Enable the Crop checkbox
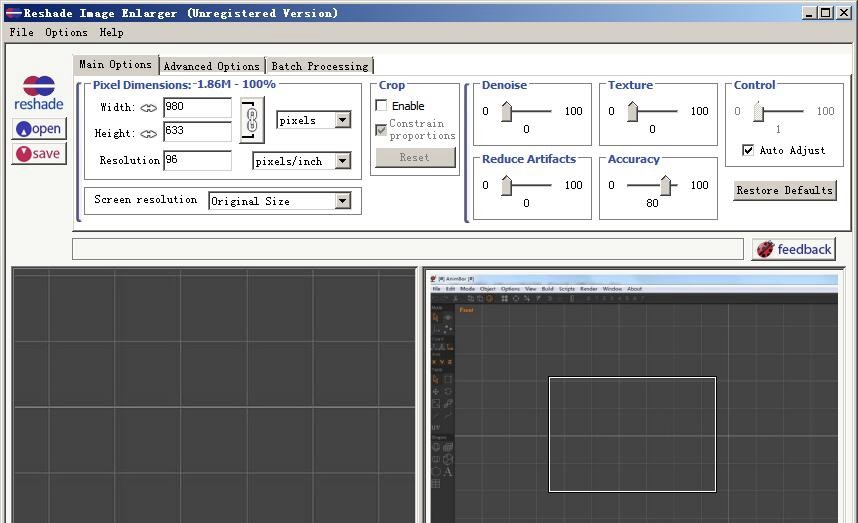This screenshot has width=858, height=523. (x=381, y=105)
